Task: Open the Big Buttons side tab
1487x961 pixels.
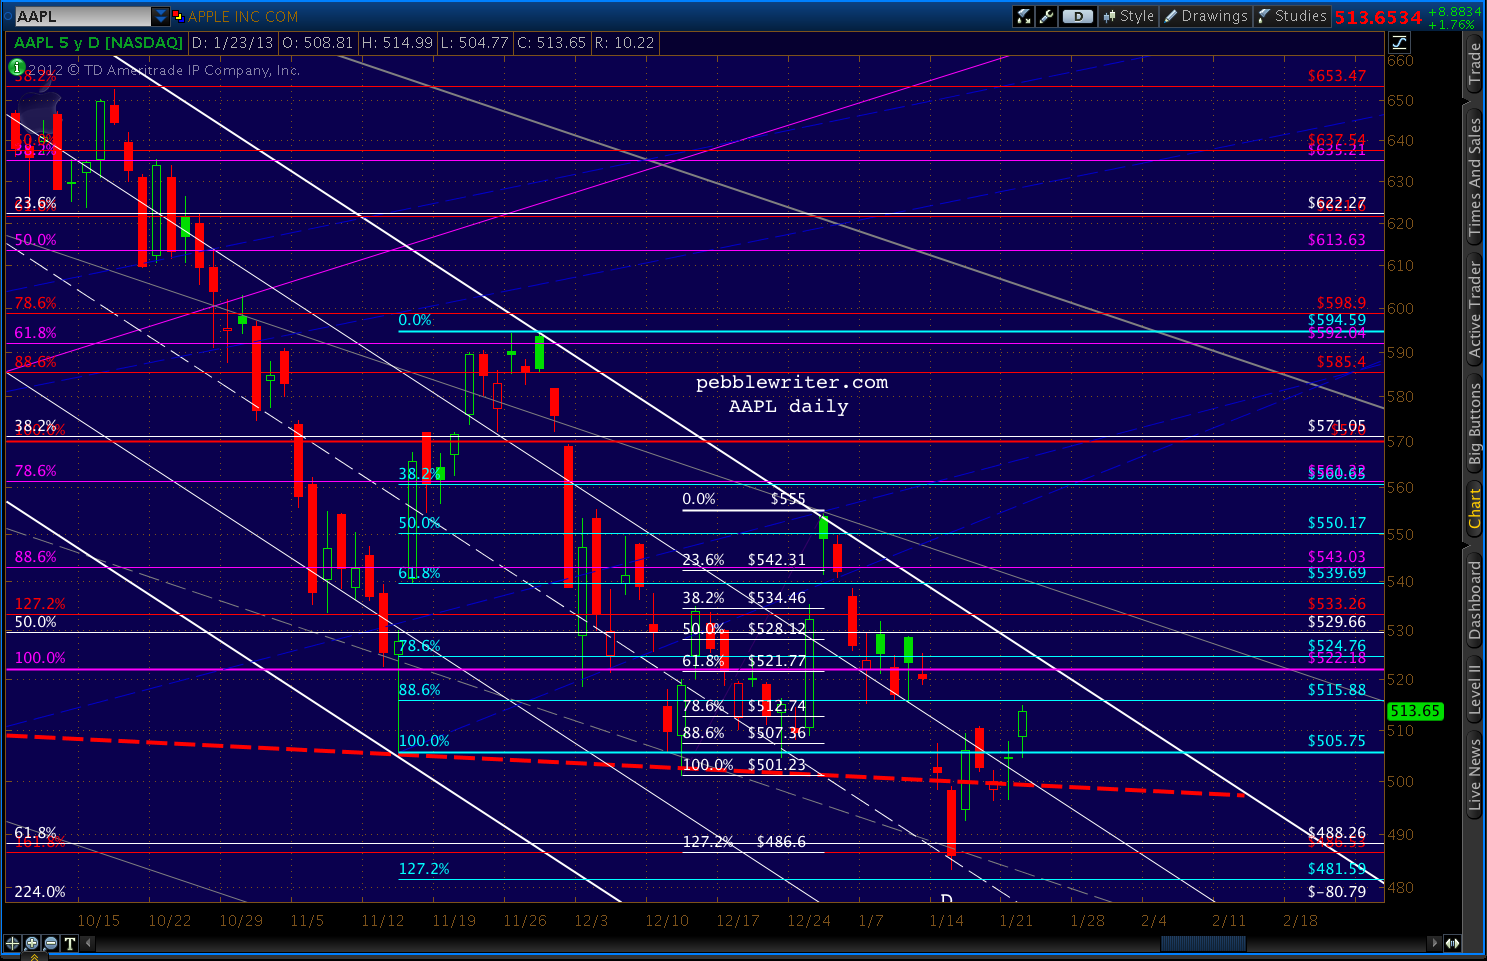Action: click(1474, 424)
